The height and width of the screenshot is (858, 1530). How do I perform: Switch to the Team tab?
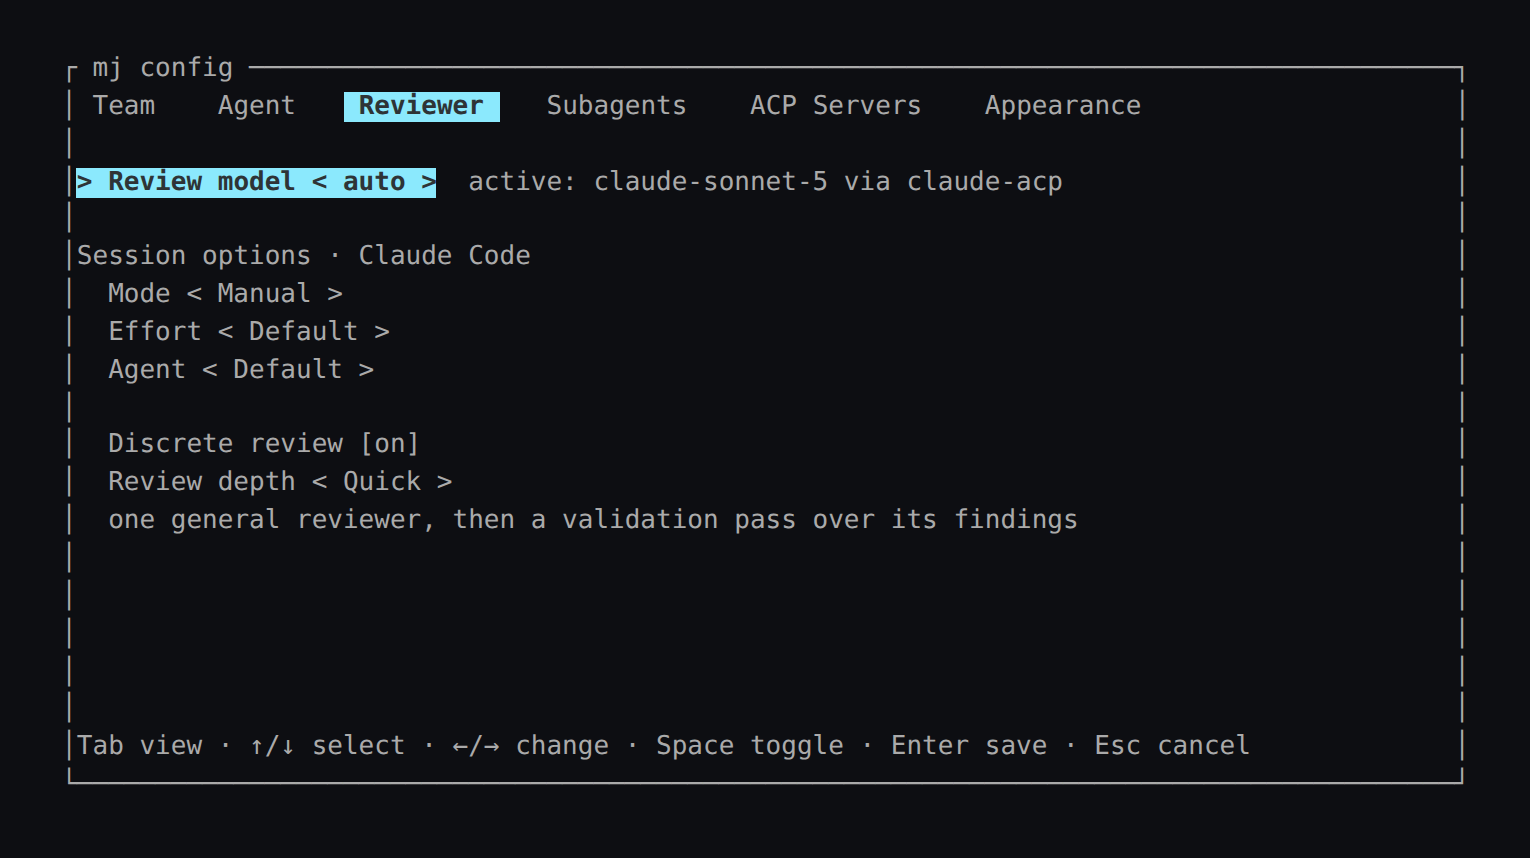coord(124,106)
